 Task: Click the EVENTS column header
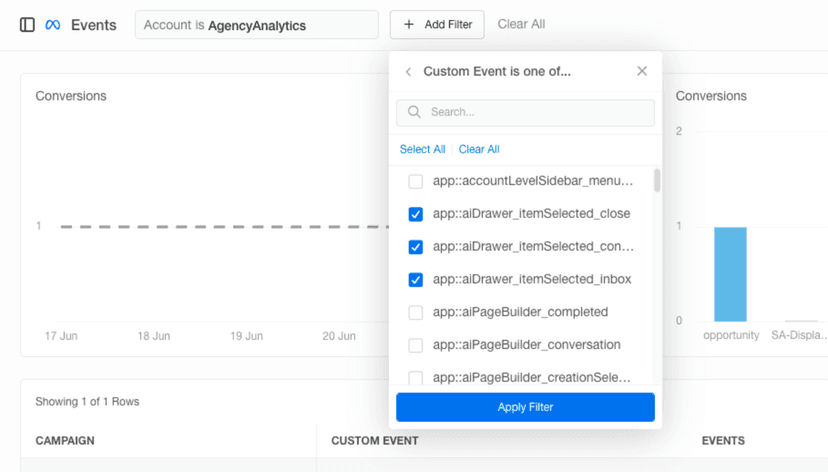723,441
